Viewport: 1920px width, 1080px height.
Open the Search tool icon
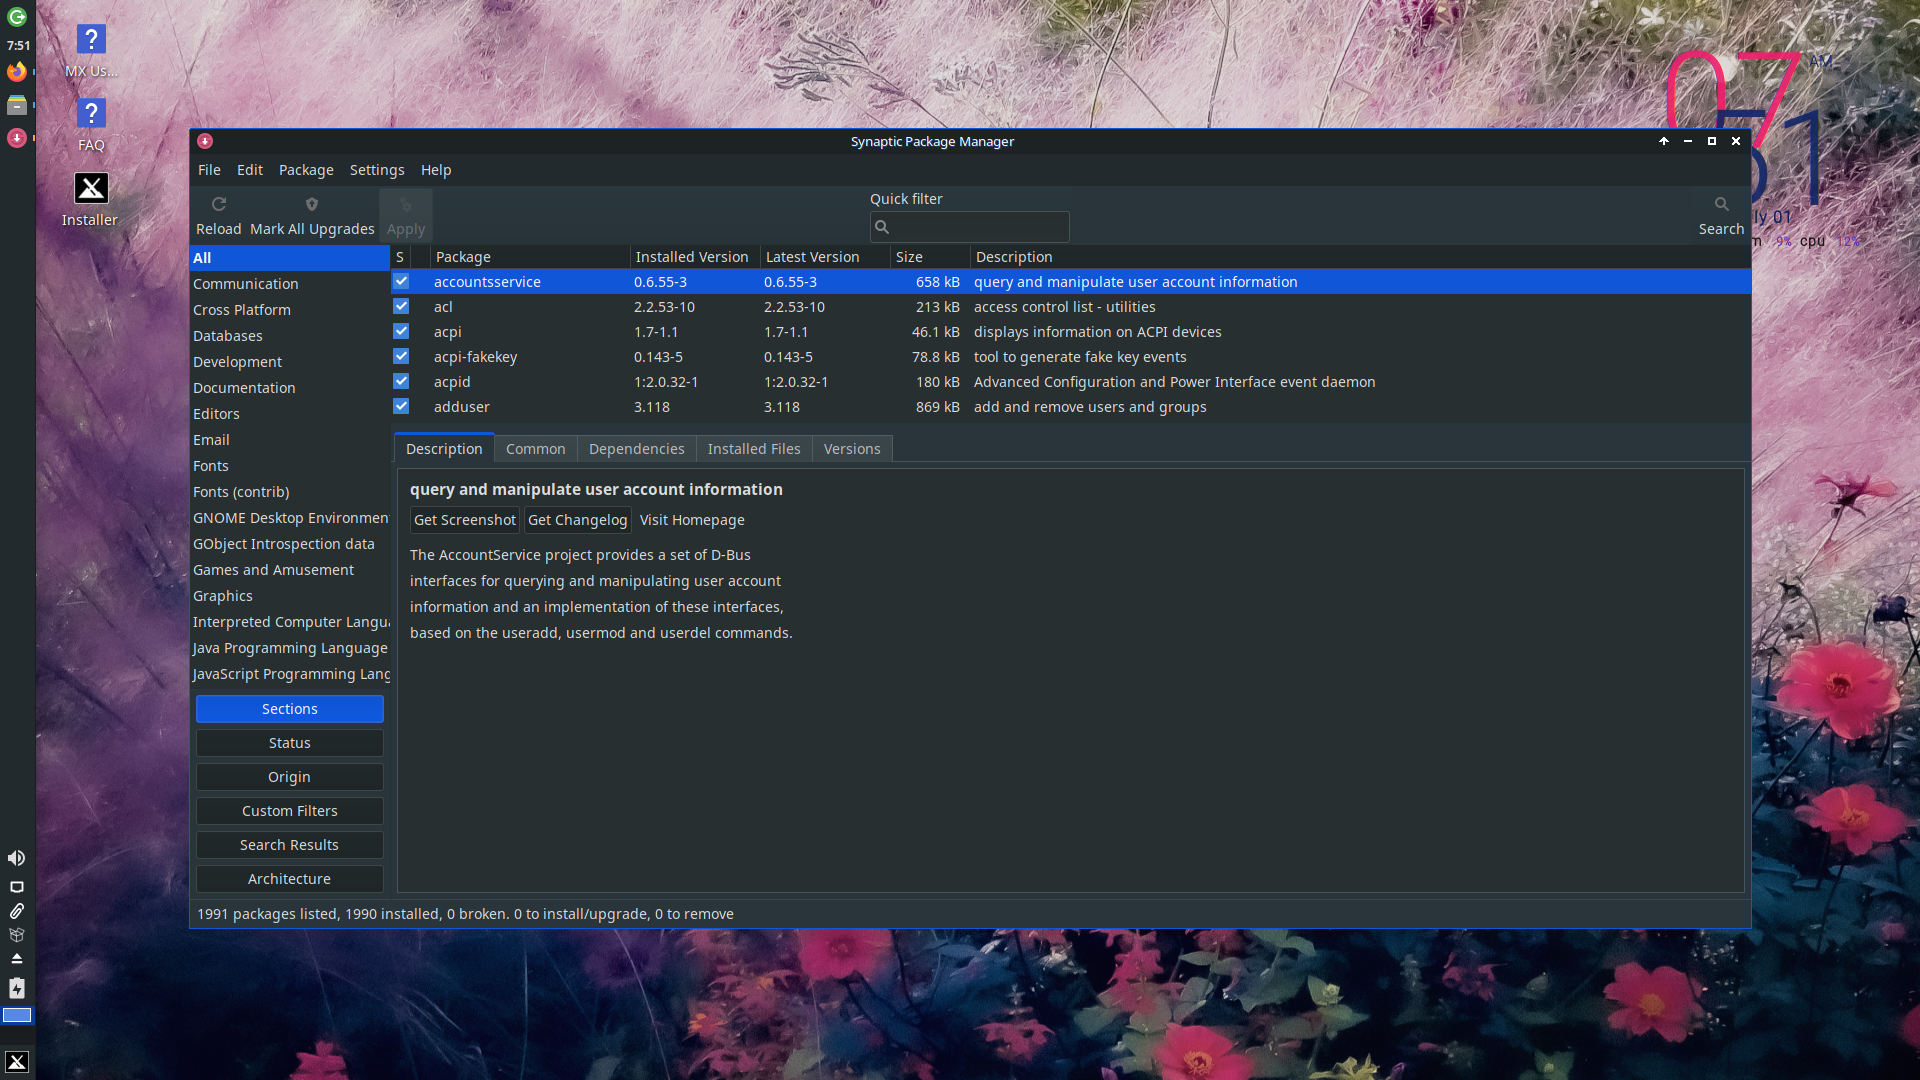click(1721, 204)
